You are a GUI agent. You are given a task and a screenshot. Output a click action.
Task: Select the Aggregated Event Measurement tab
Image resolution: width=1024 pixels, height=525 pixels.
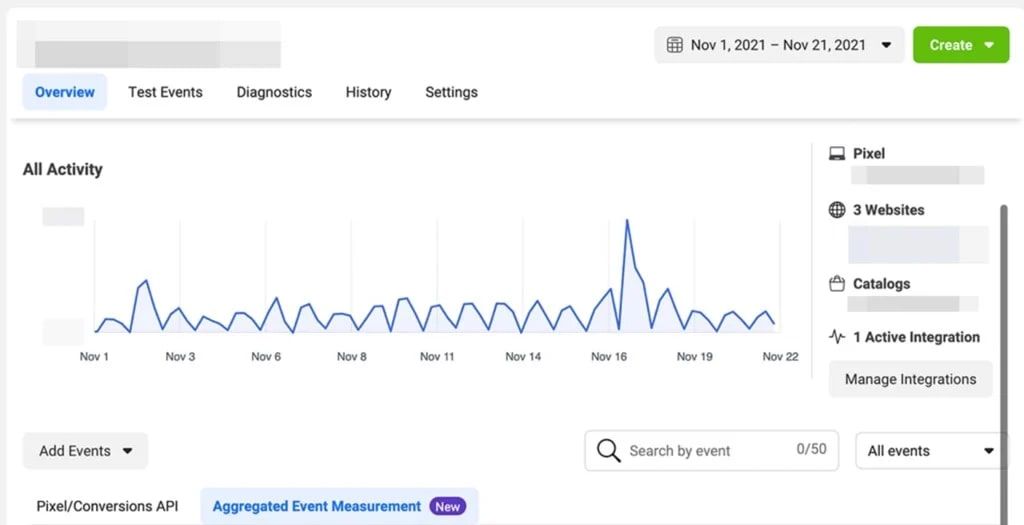[317, 507]
